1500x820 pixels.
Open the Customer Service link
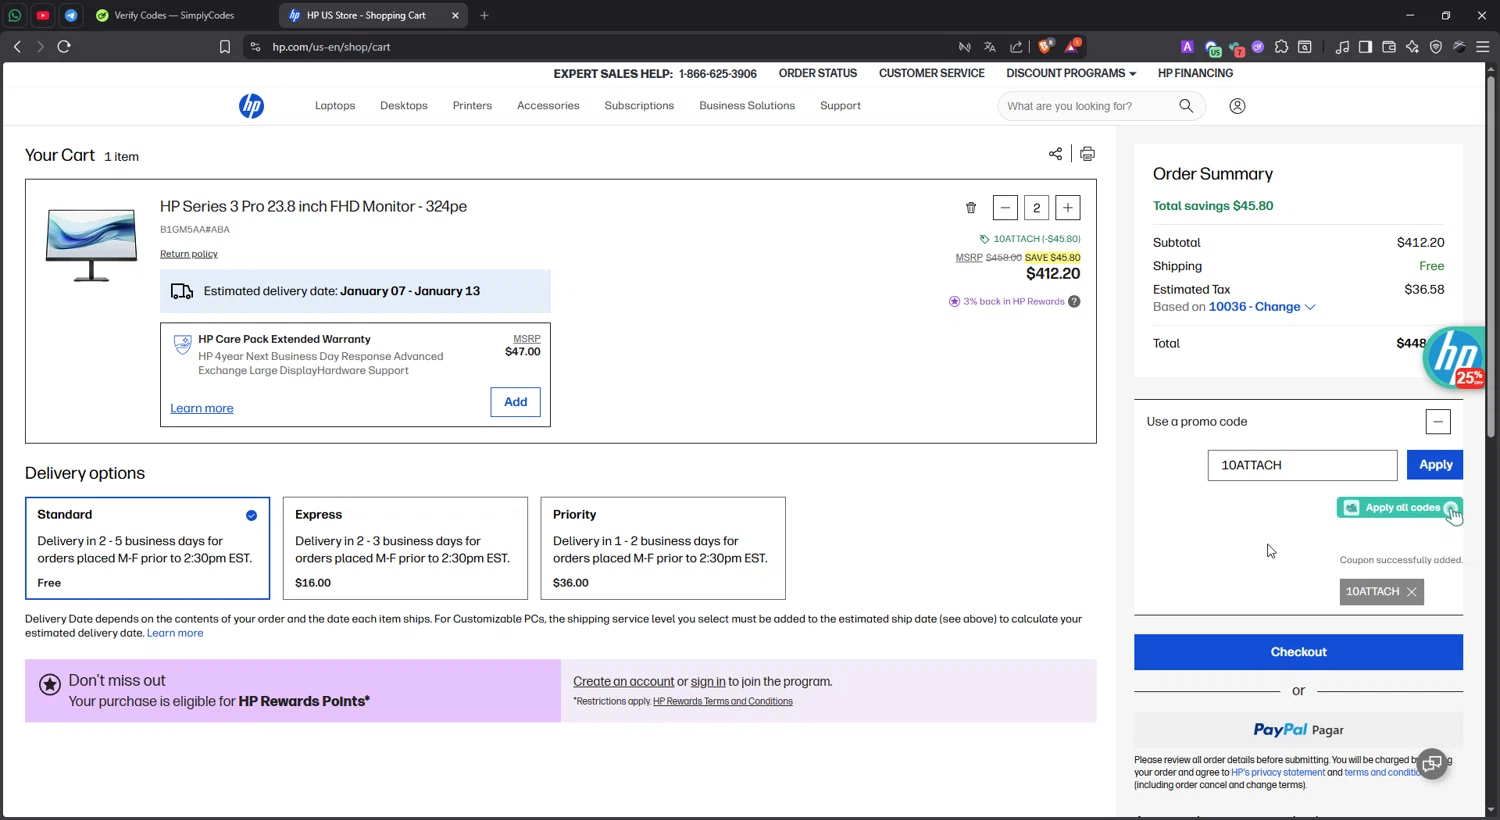point(932,73)
